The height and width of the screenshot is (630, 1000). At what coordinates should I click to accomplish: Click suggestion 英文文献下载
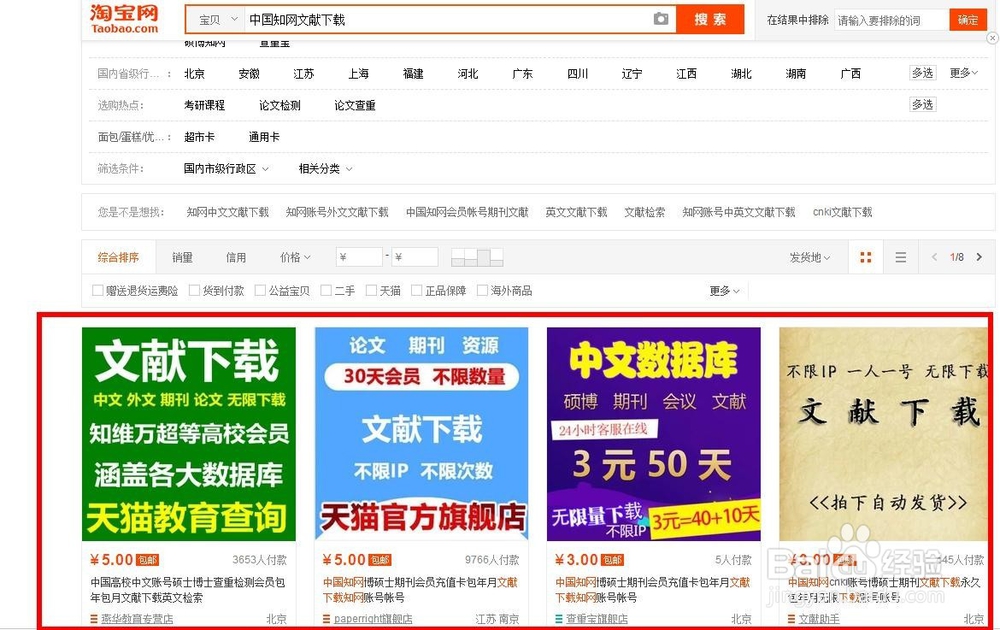(x=576, y=212)
